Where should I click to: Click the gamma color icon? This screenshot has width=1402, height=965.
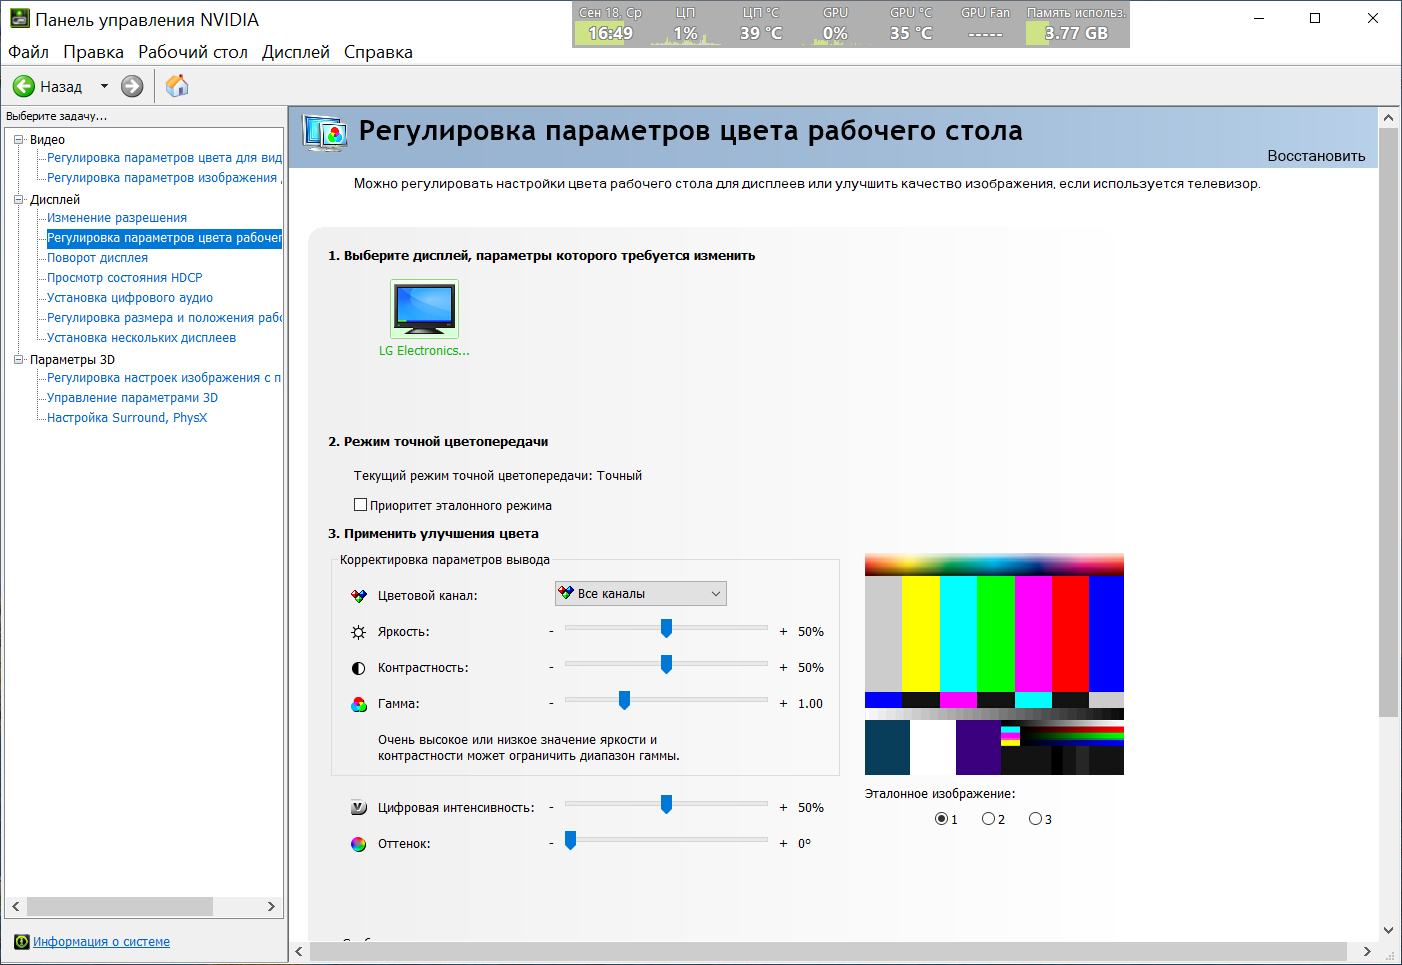(359, 704)
